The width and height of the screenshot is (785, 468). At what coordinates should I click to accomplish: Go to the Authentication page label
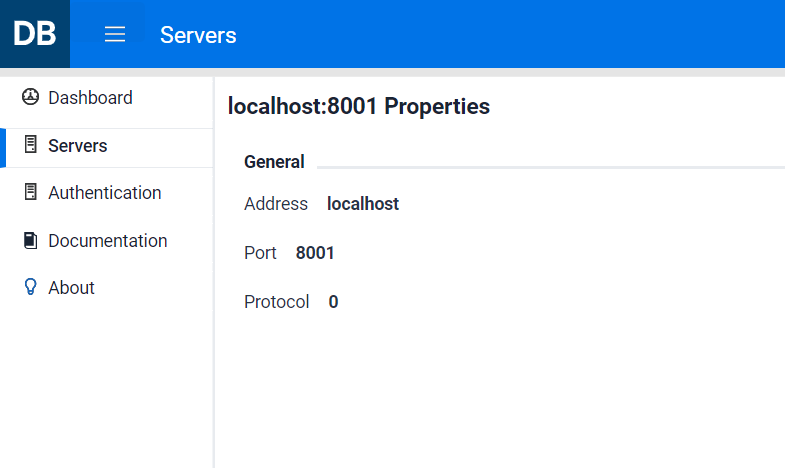click(104, 193)
